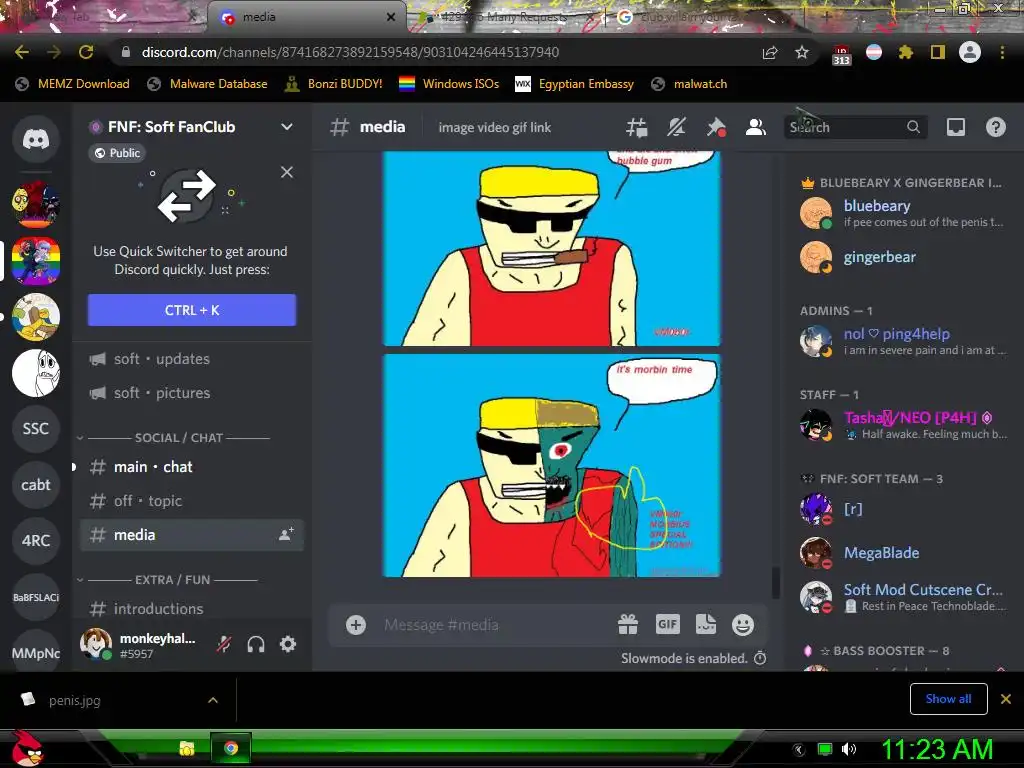Open the off topic channel
Image resolution: width=1024 pixels, height=768 pixels.
click(192, 501)
